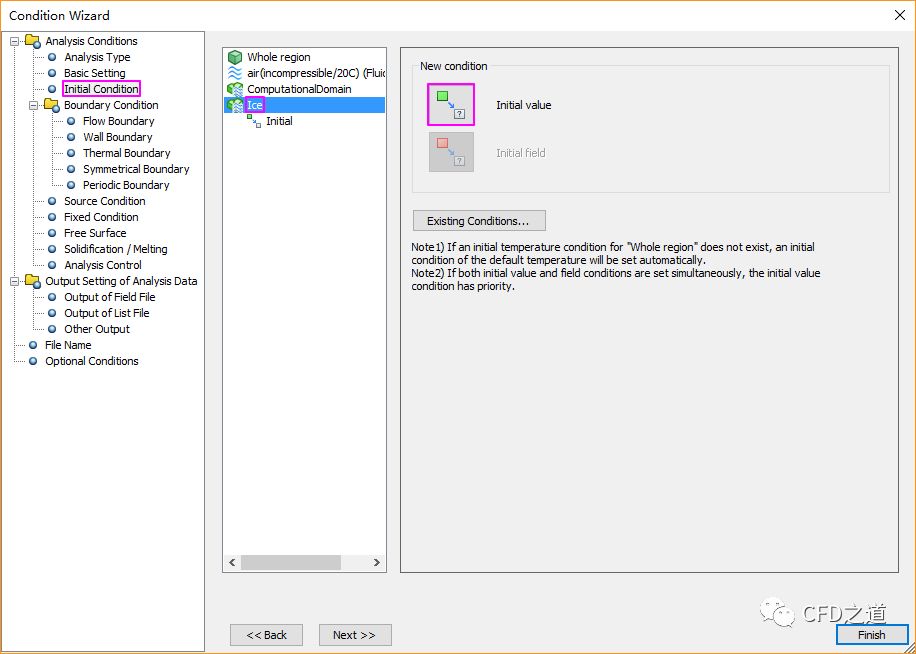Open Periodic Boundary in the tree
916x654 pixels.
[126, 185]
